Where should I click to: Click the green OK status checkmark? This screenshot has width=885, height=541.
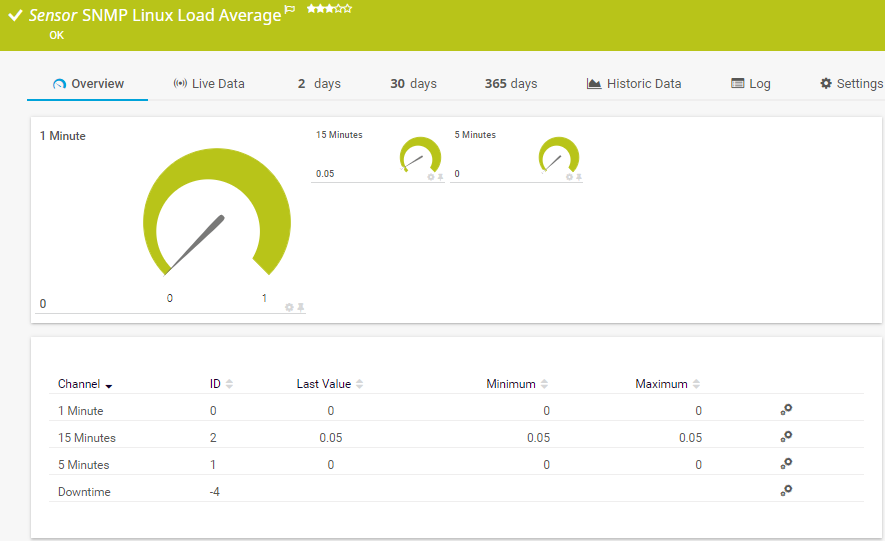(x=15, y=16)
